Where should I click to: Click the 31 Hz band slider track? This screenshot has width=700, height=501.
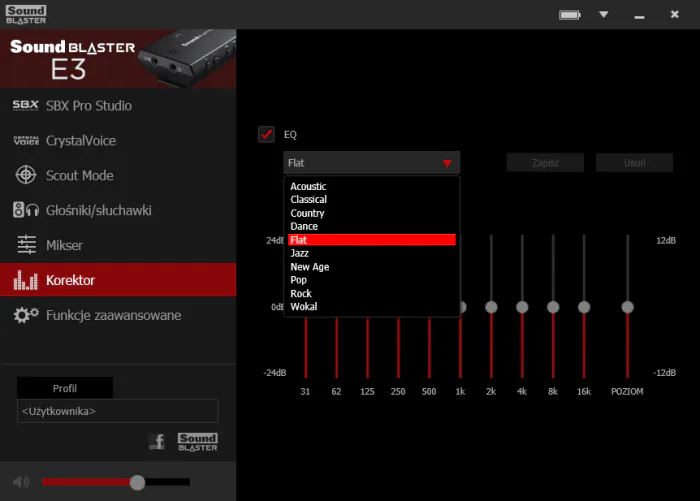[306, 347]
